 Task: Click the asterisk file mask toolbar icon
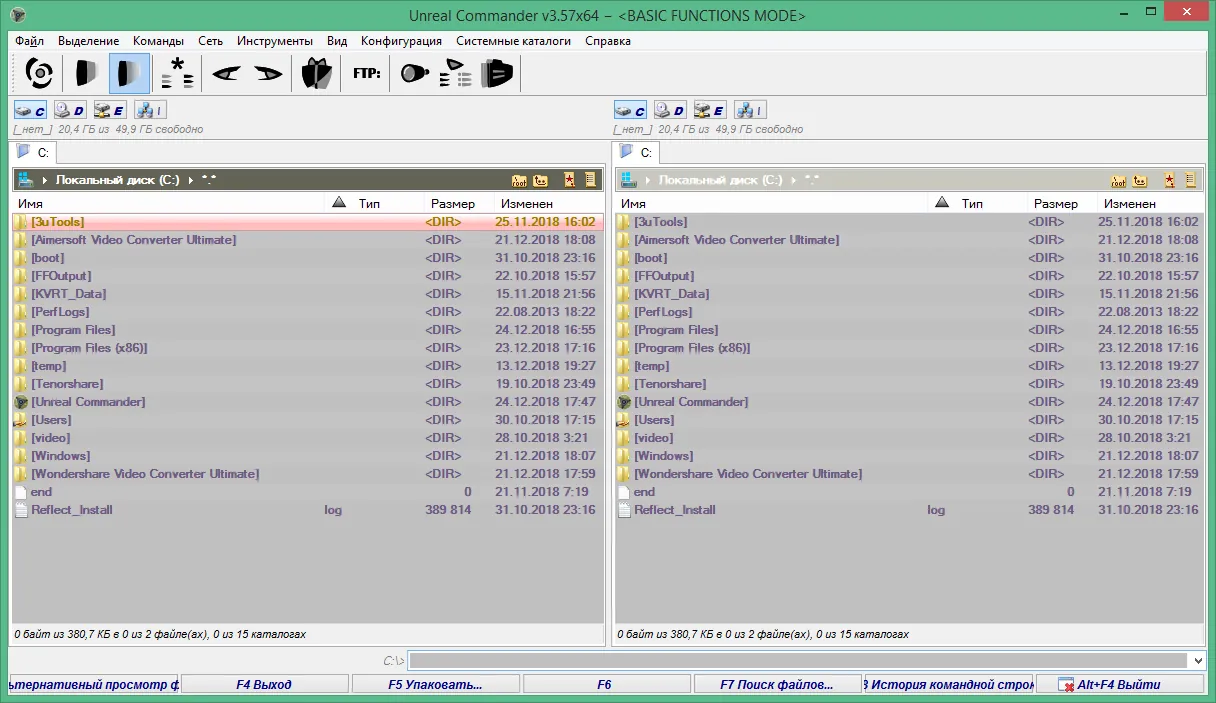pyautogui.click(x=177, y=73)
